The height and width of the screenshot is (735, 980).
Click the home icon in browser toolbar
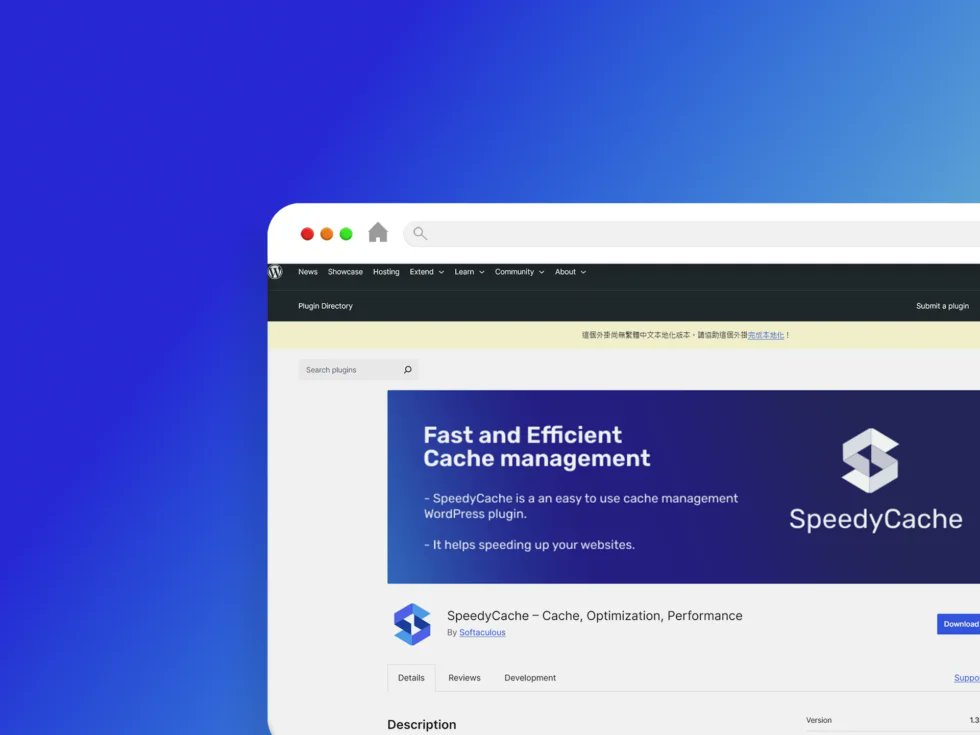click(x=378, y=232)
